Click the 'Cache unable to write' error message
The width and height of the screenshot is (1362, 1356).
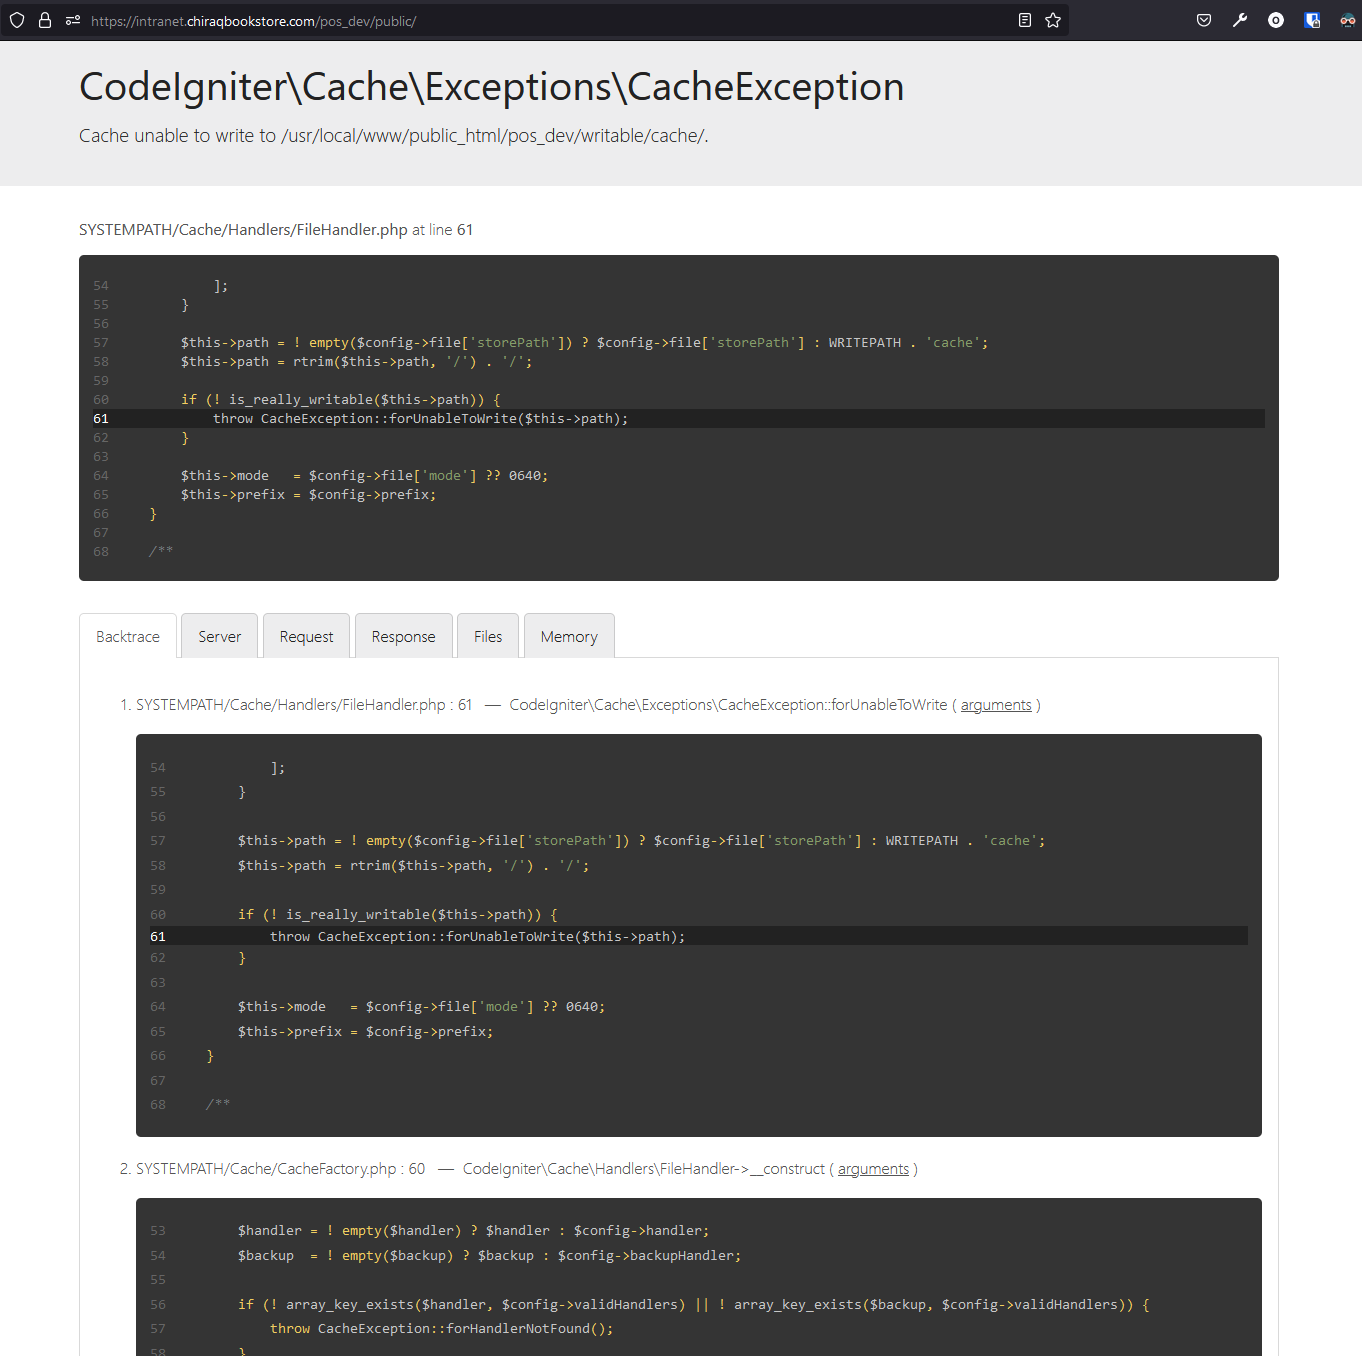394,136
